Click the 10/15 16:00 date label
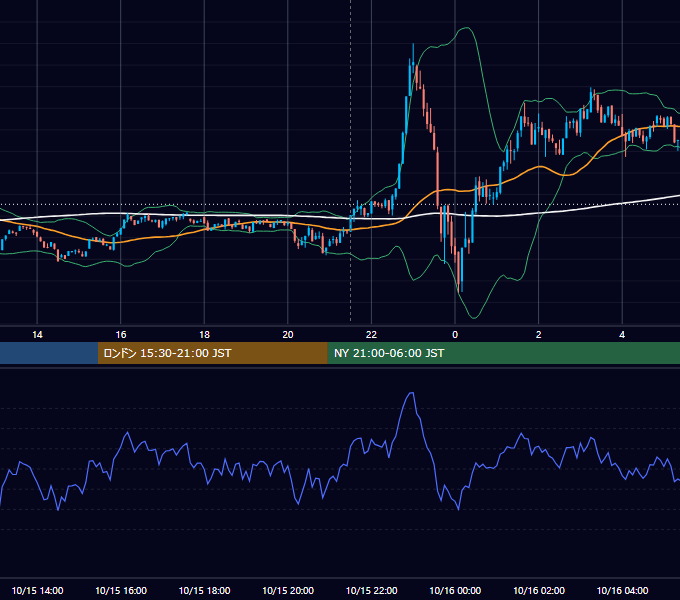 coord(121,590)
